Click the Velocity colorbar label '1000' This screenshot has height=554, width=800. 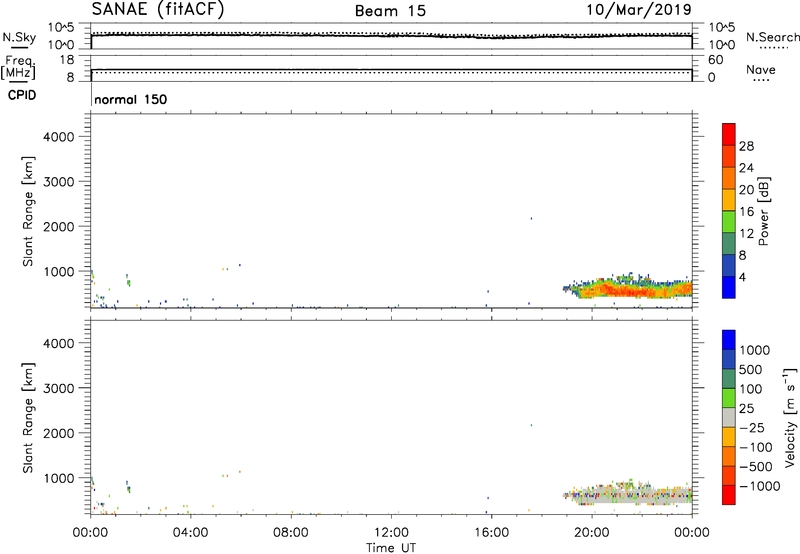coord(754,350)
